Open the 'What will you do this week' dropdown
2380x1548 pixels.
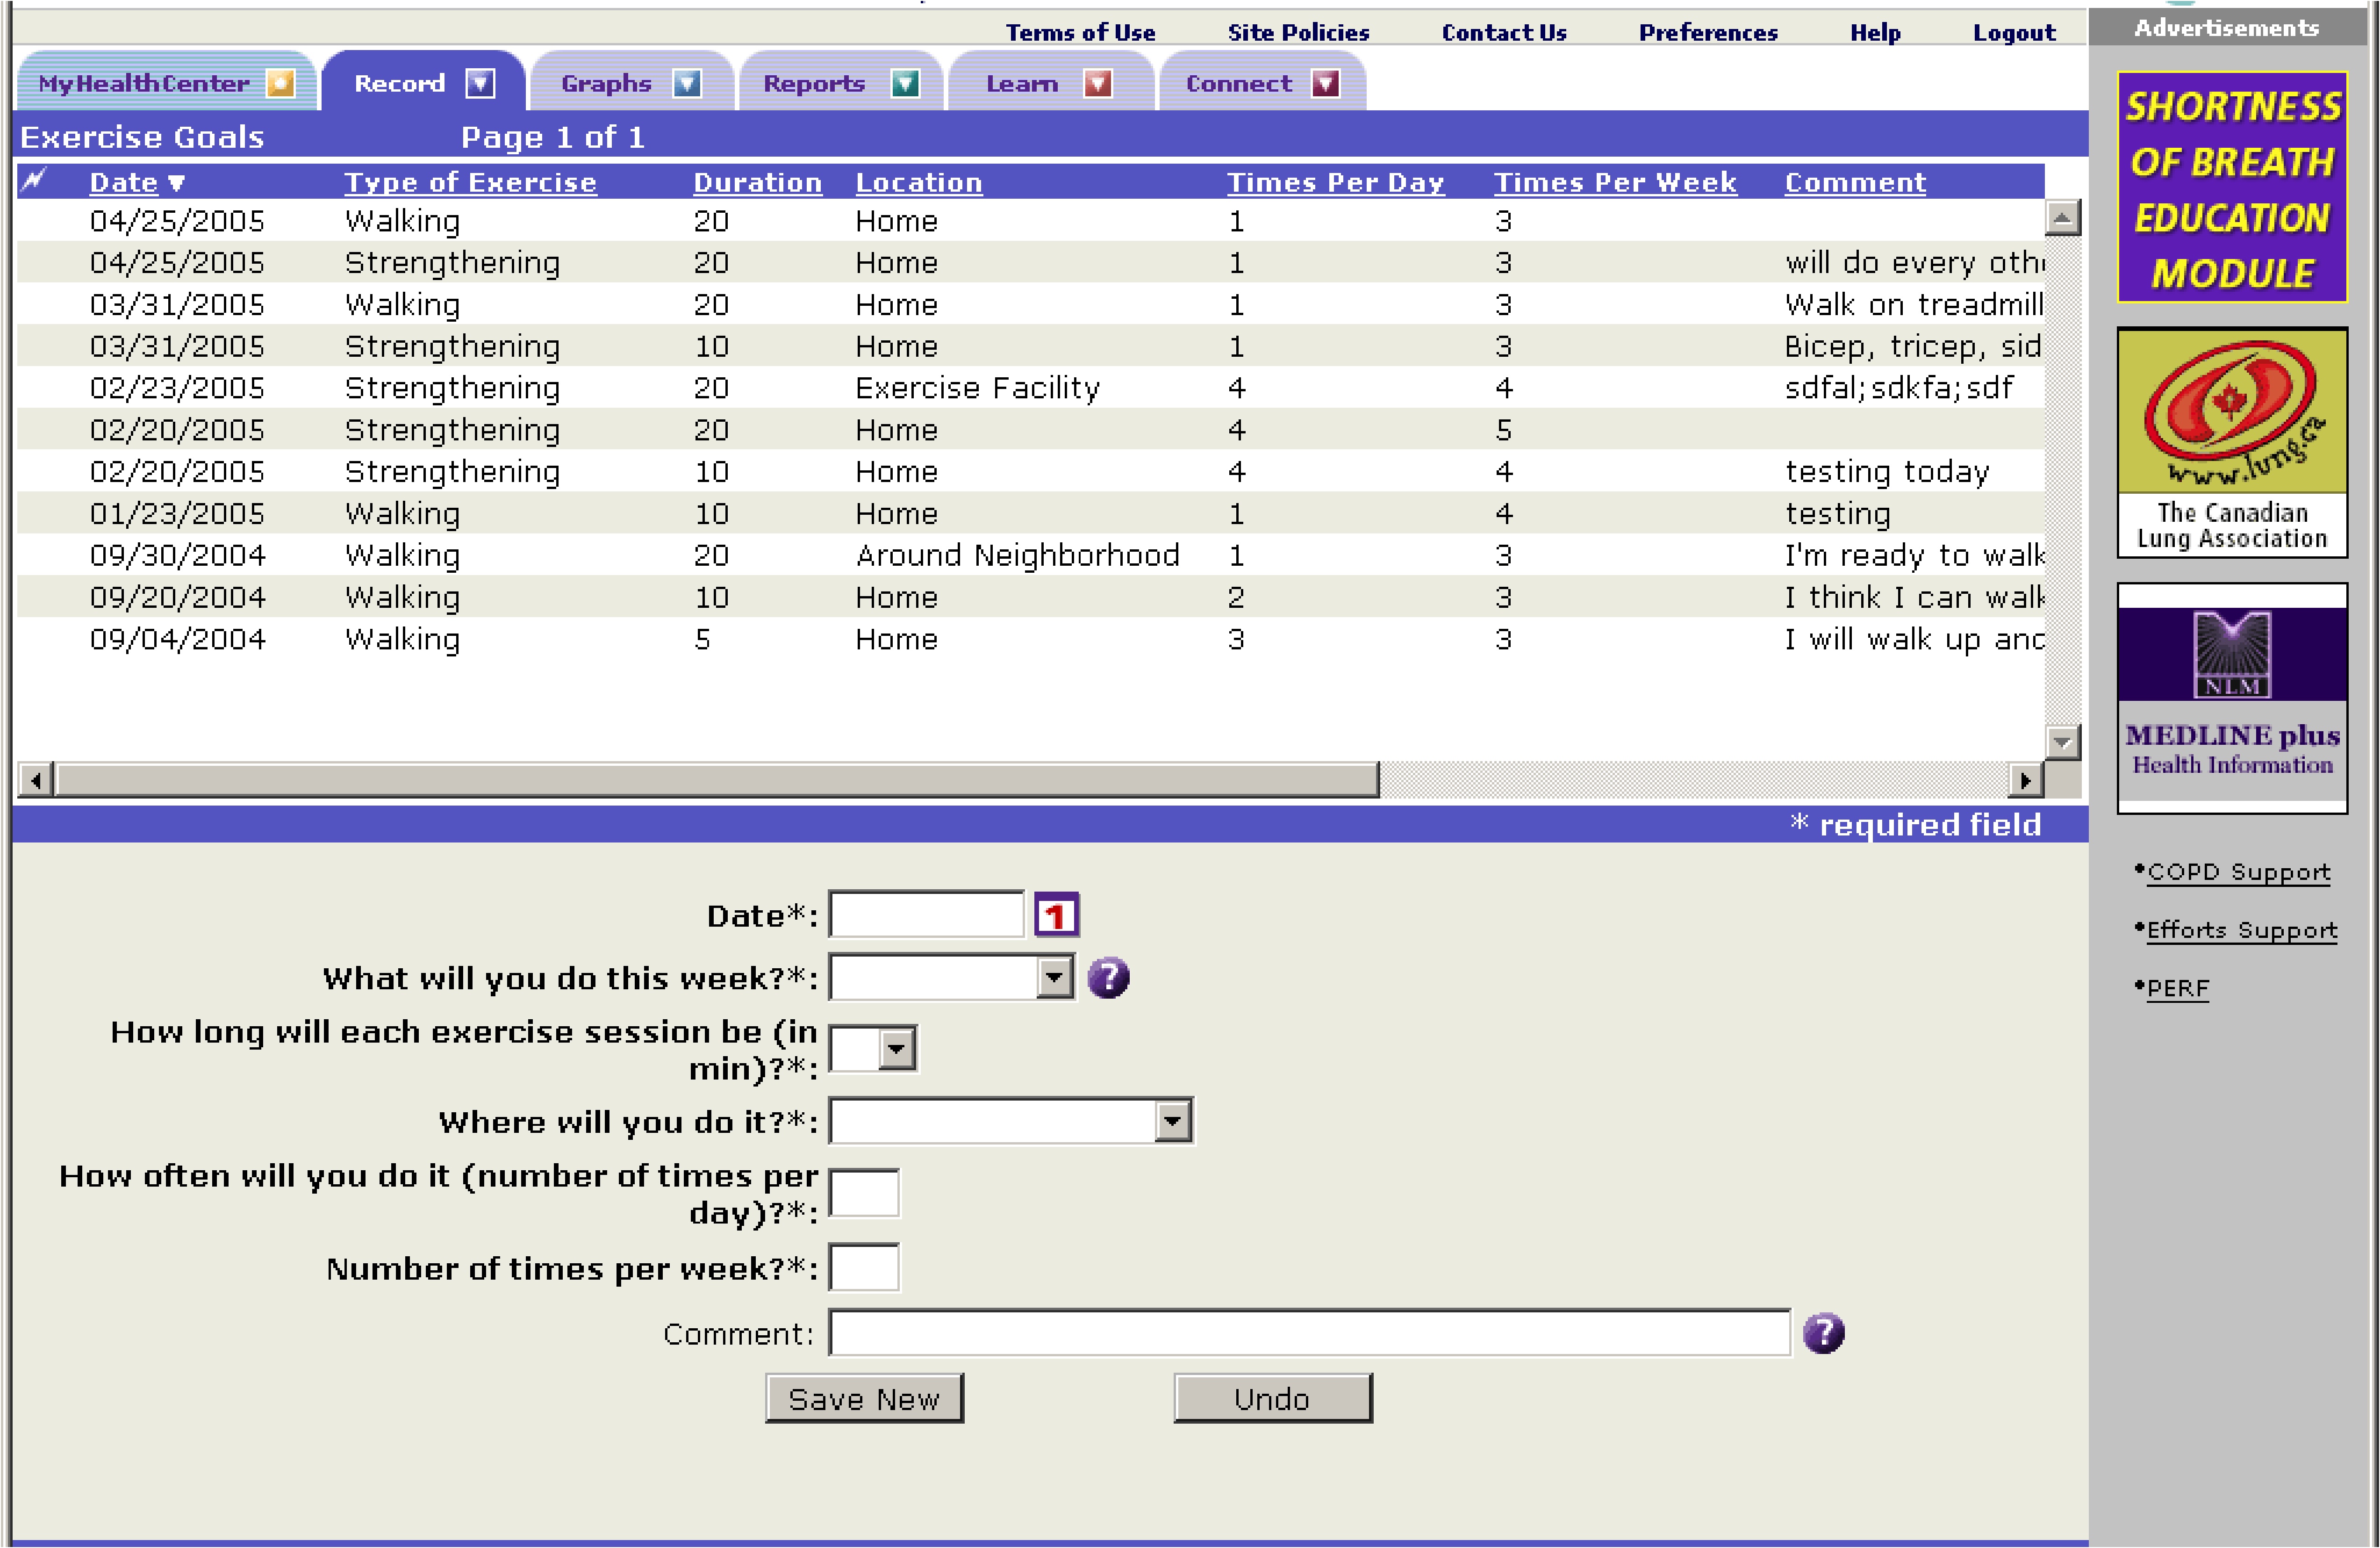coord(1054,977)
